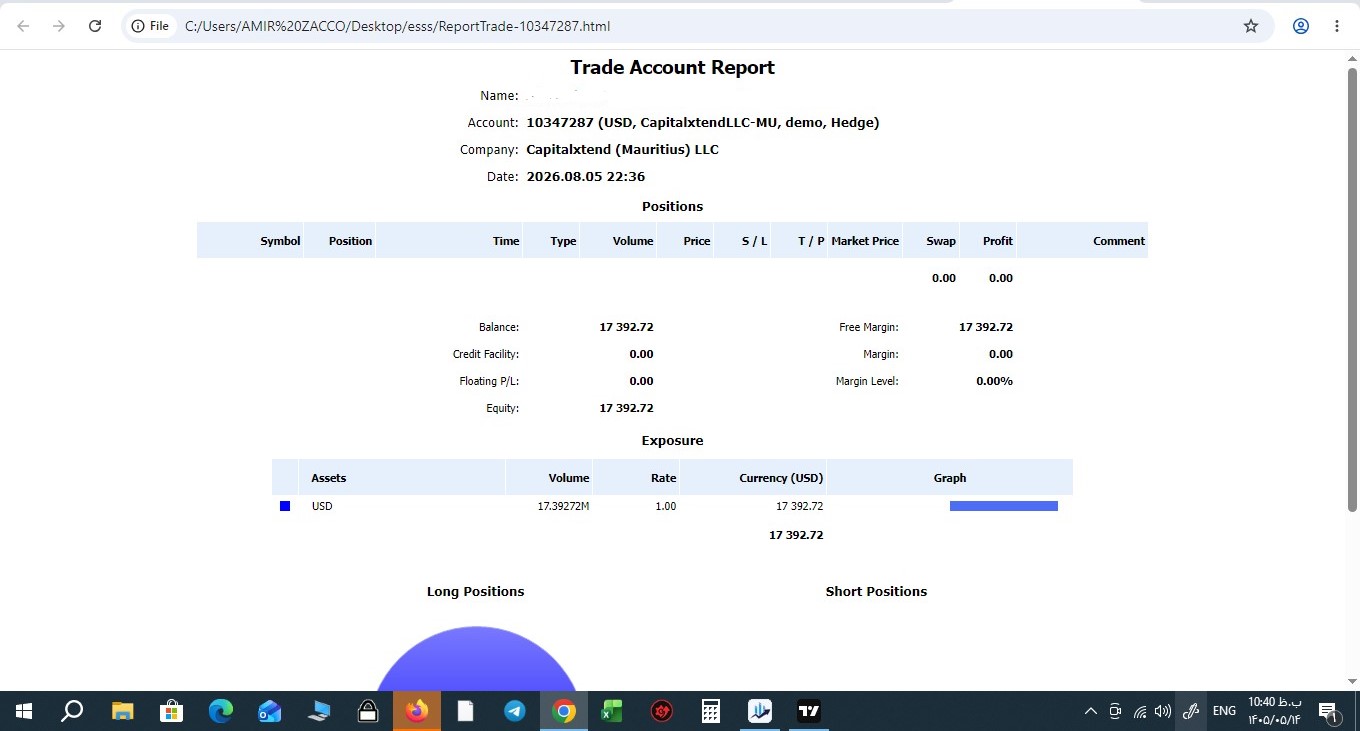The image size is (1360, 731).
Task: Click the Meet Now tray icon
Action: click(1116, 712)
